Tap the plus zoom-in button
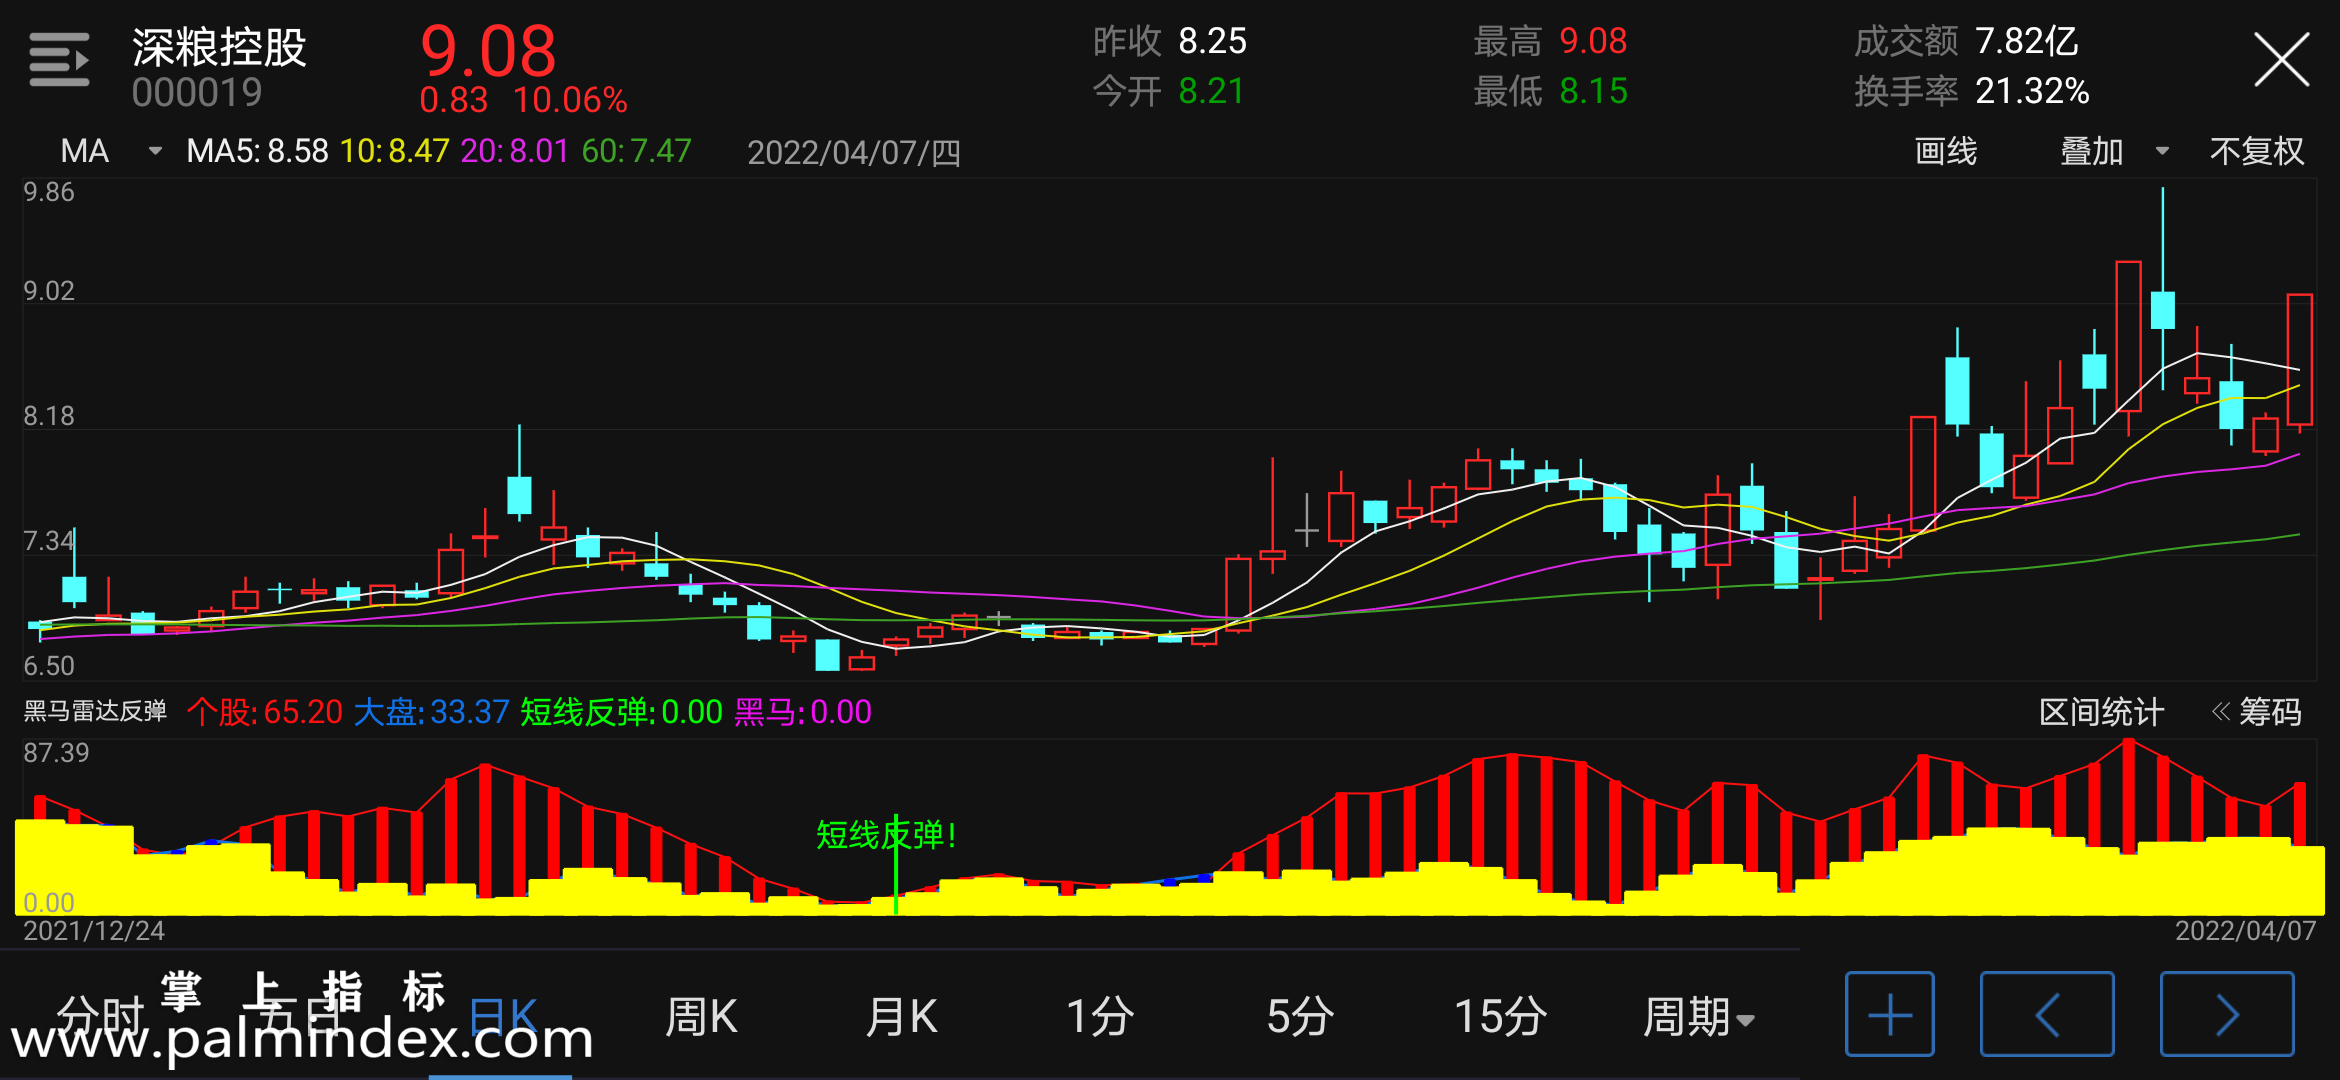 click(1890, 1014)
